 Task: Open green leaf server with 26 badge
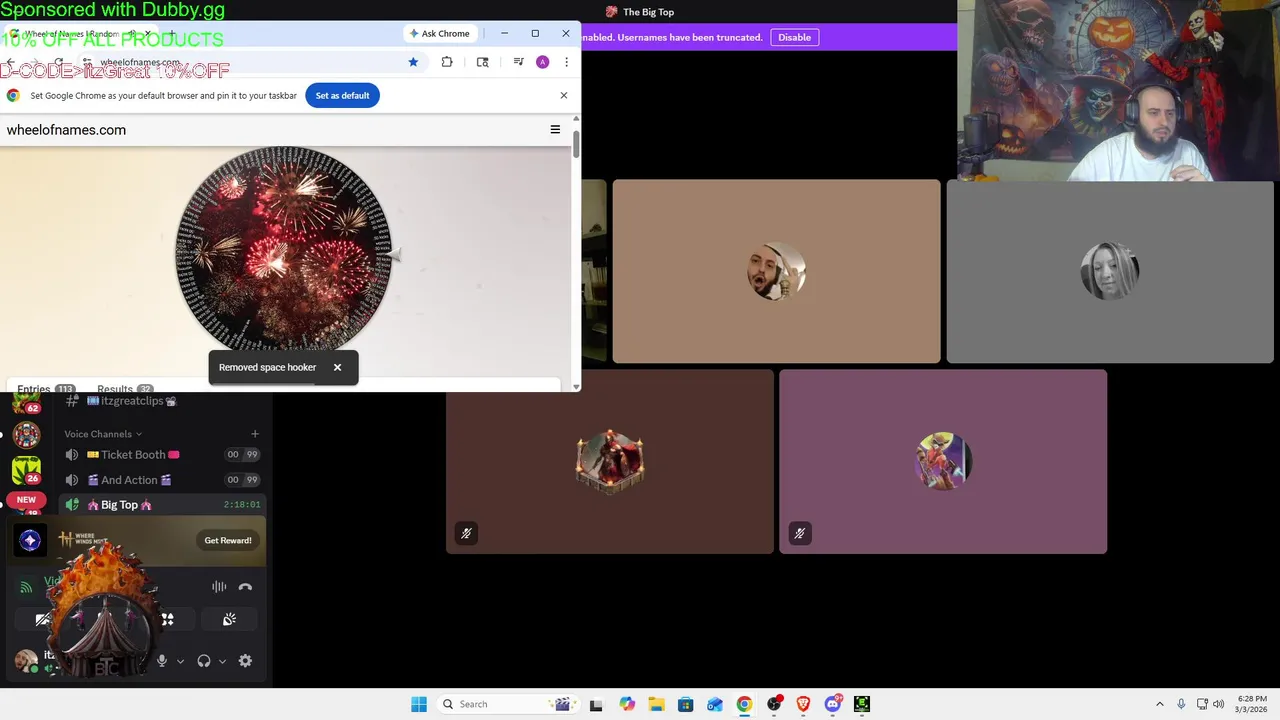26,470
